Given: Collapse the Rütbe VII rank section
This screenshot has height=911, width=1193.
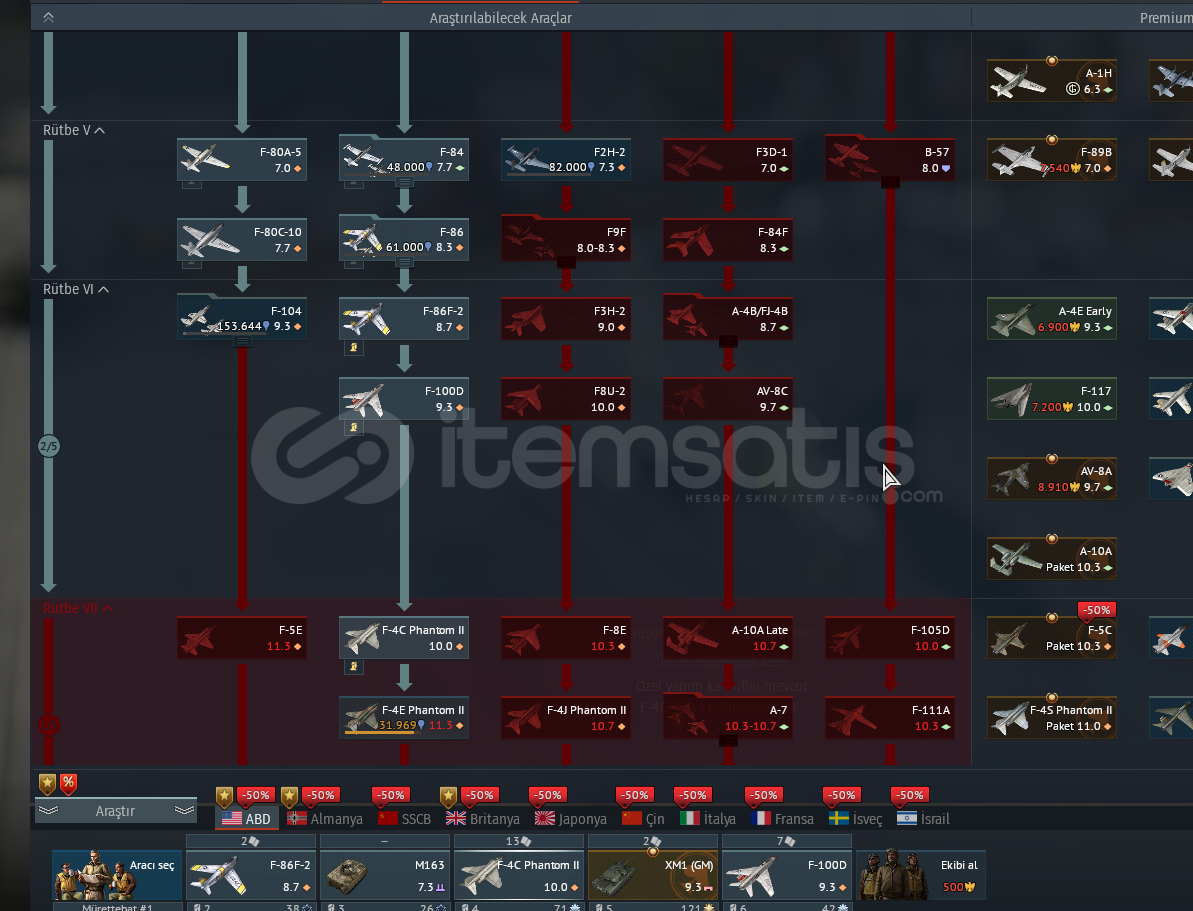Looking at the screenshot, I should (x=107, y=608).
